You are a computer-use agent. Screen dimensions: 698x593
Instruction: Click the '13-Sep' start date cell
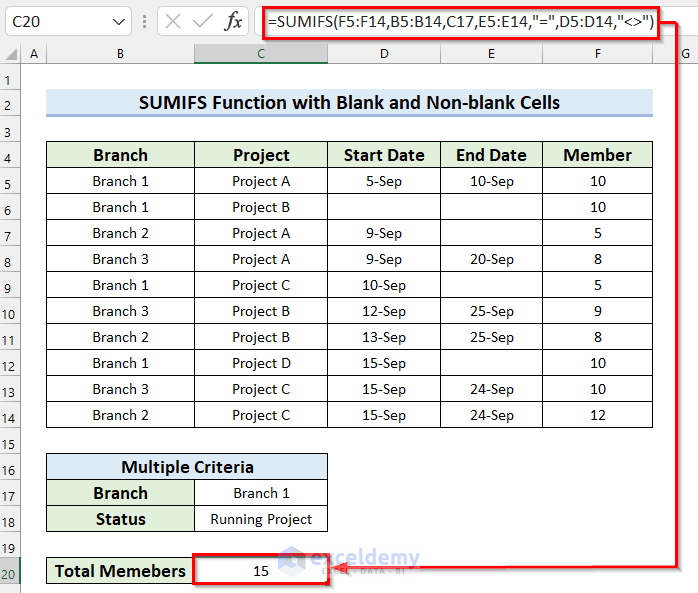click(384, 337)
